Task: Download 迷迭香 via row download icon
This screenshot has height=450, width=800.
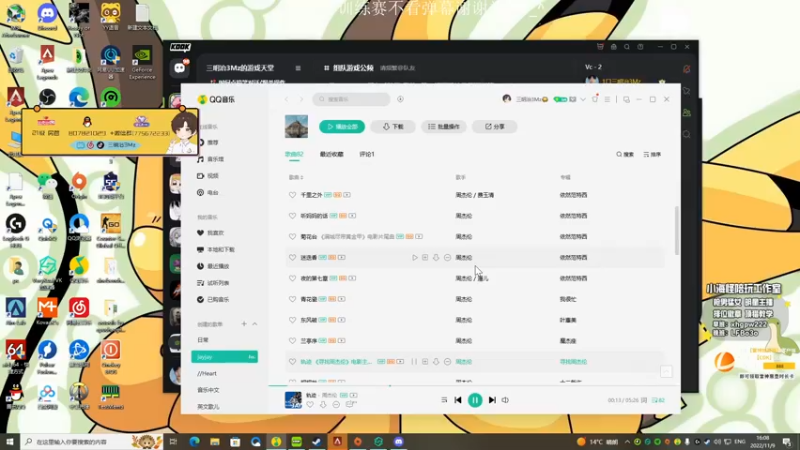Action: click(x=436, y=258)
